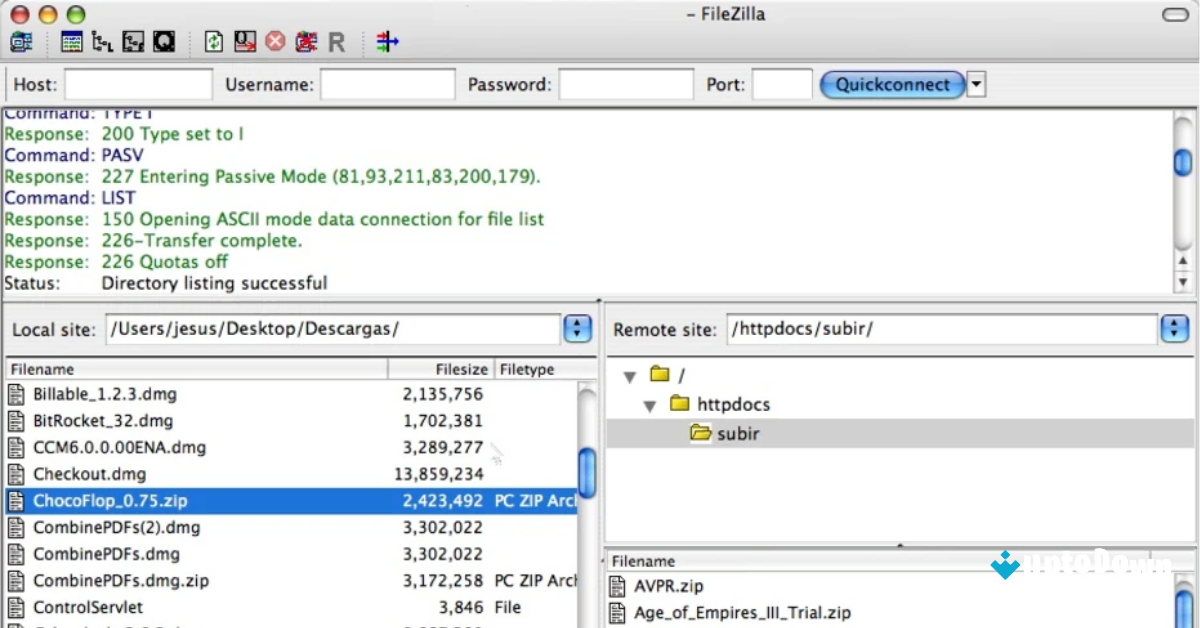Open the Quickconnect history dropdown
The width and height of the screenshot is (1200, 628).
click(x=975, y=85)
